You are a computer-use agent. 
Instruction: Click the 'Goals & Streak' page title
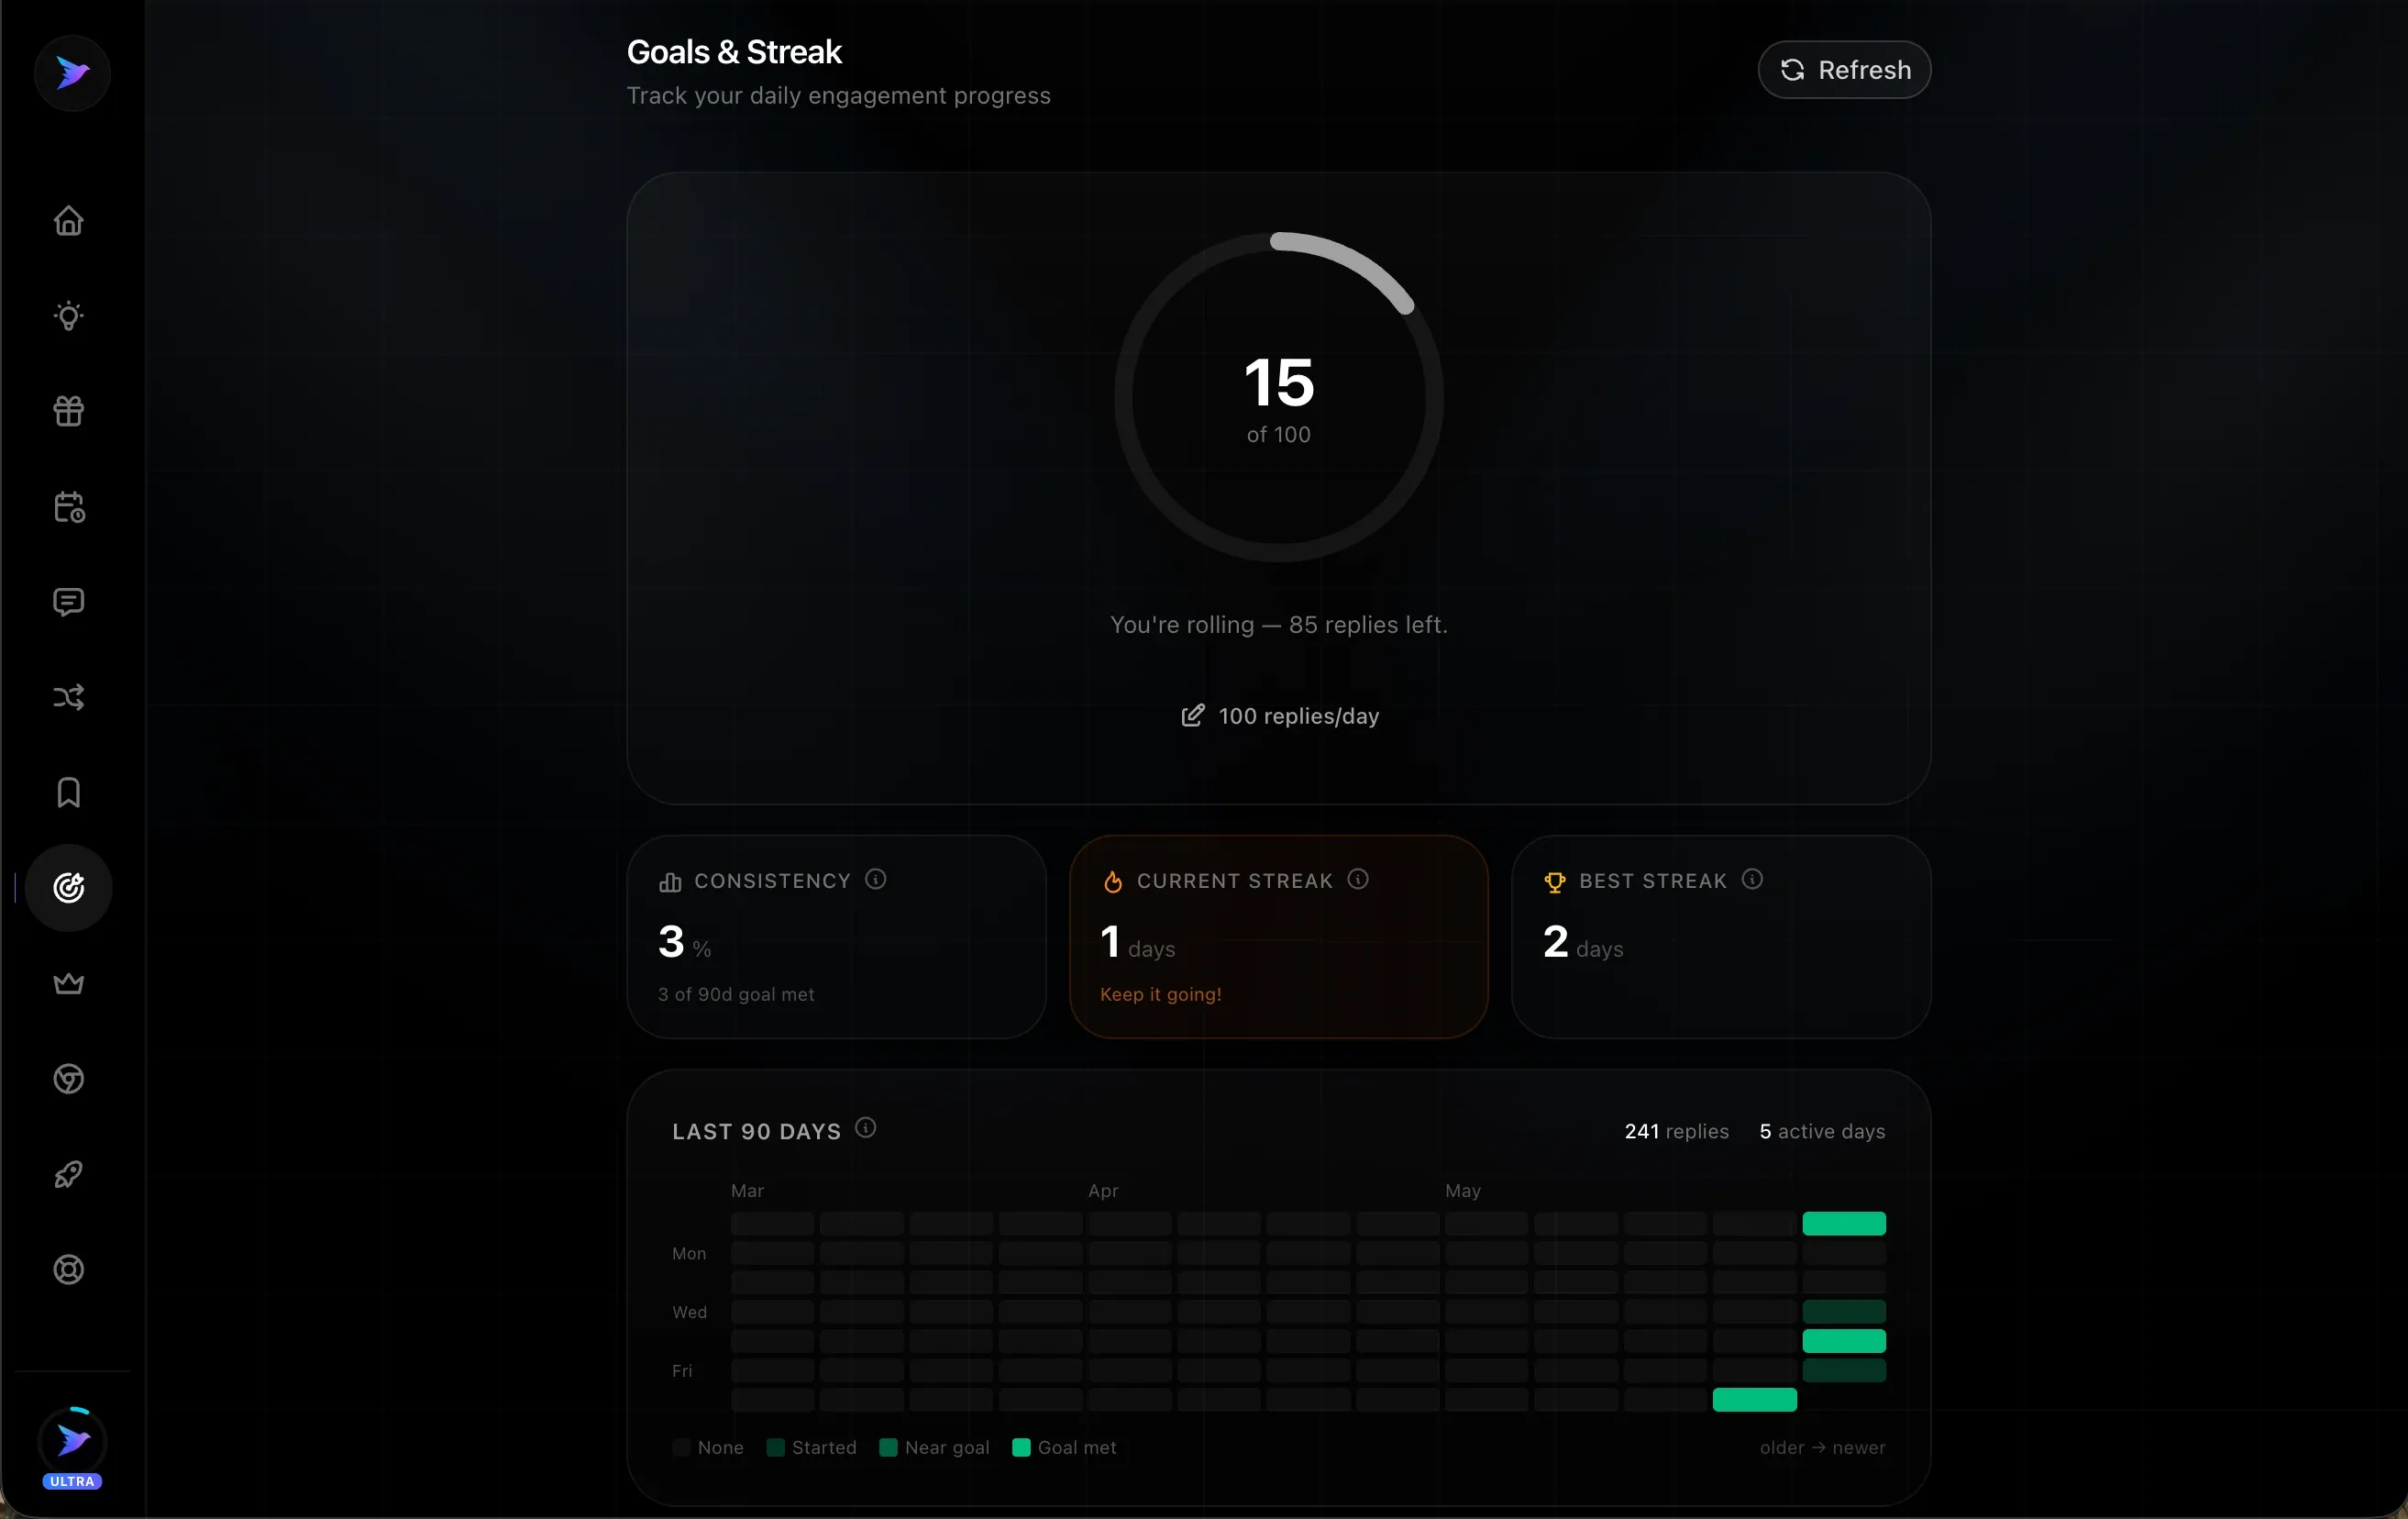click(734, 52)
